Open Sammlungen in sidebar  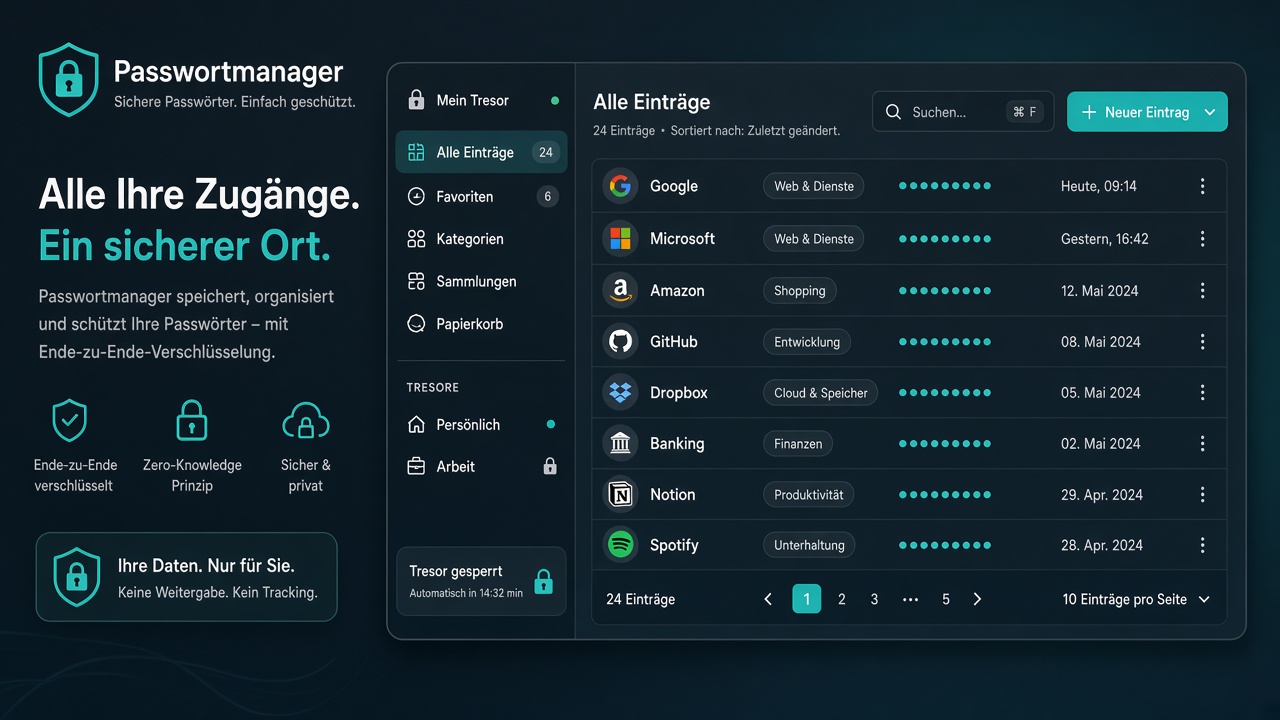point(481,282)
